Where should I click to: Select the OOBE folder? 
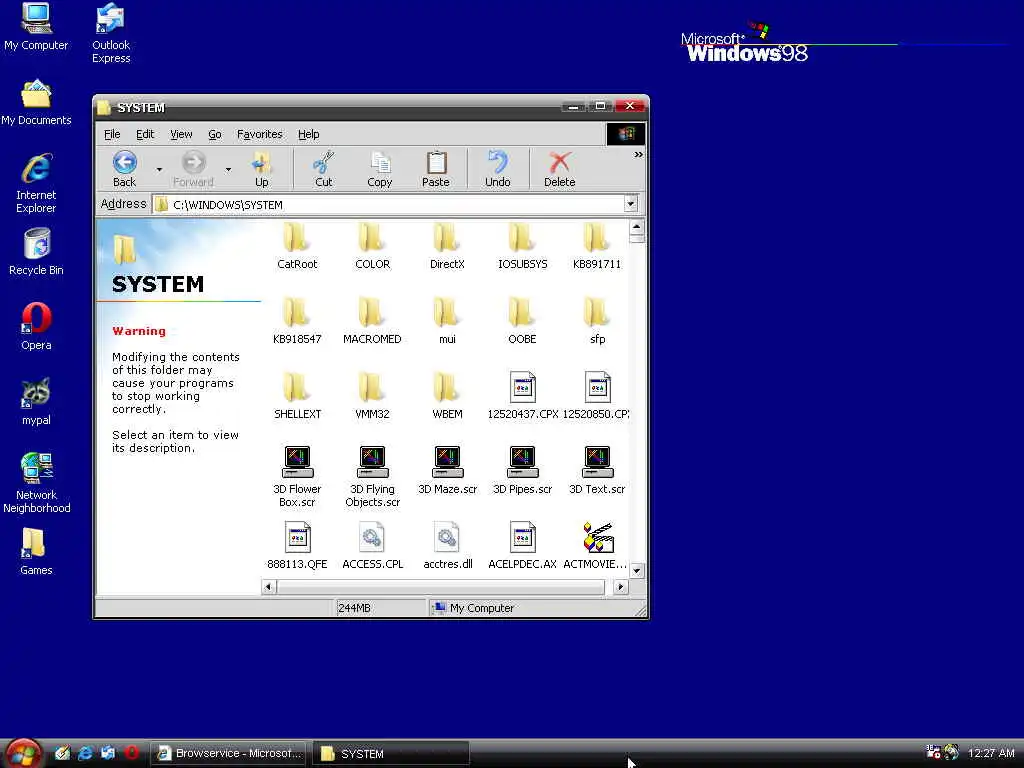tap(522, 321)
